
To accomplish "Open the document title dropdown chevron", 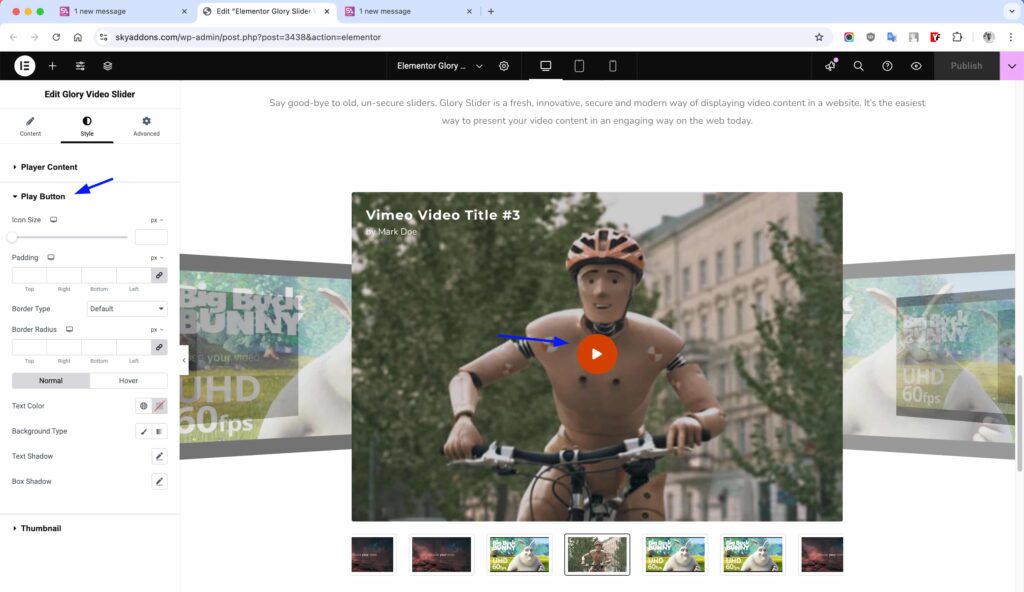I will pyautogui.click(x=479, y=66).
